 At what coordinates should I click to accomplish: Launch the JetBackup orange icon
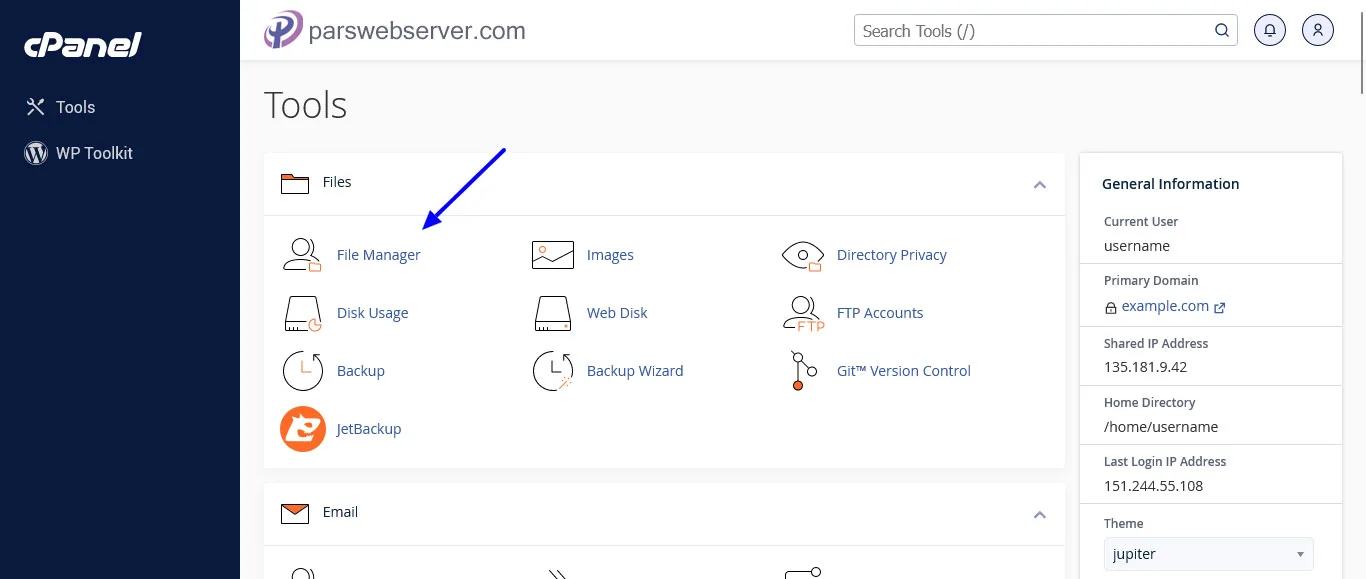point(302,429)
